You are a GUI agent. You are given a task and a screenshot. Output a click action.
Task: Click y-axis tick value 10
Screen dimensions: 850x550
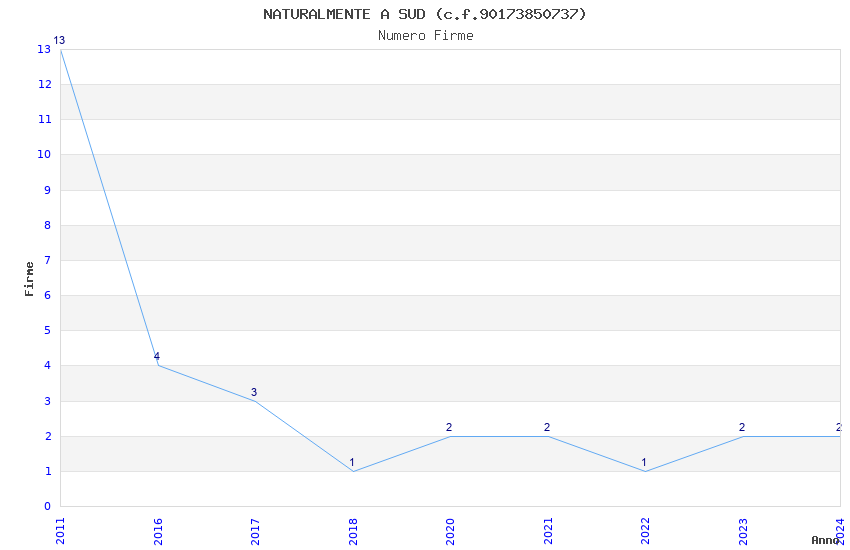44,154
